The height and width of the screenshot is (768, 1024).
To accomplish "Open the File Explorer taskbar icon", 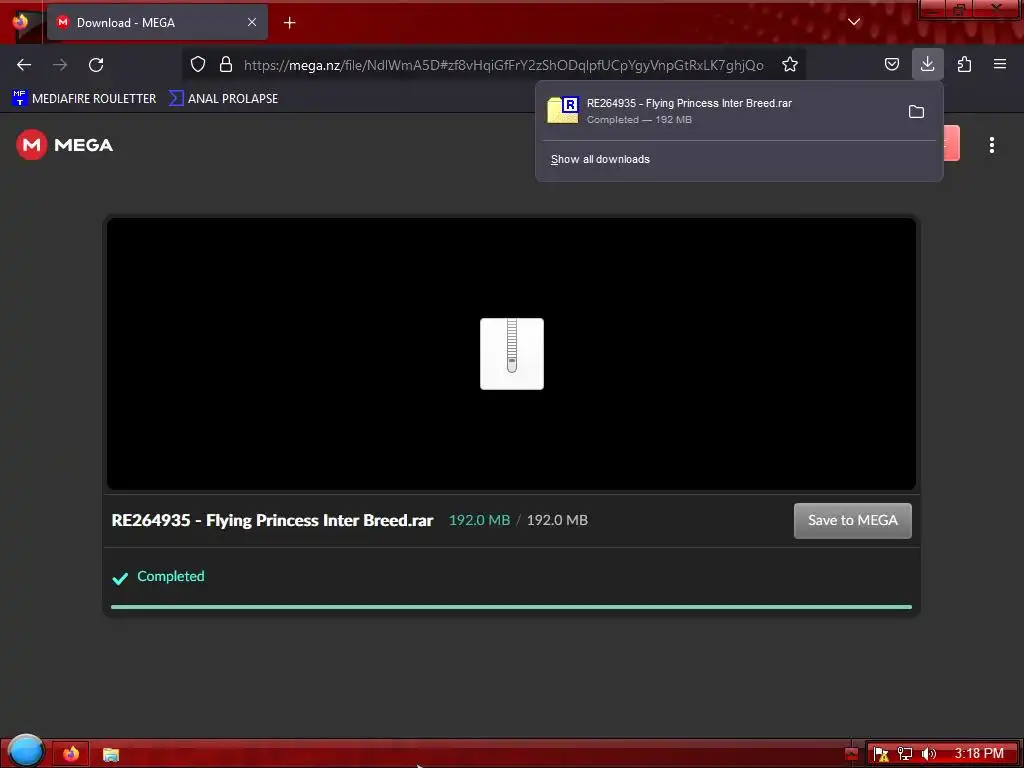I will coord(111,754).
